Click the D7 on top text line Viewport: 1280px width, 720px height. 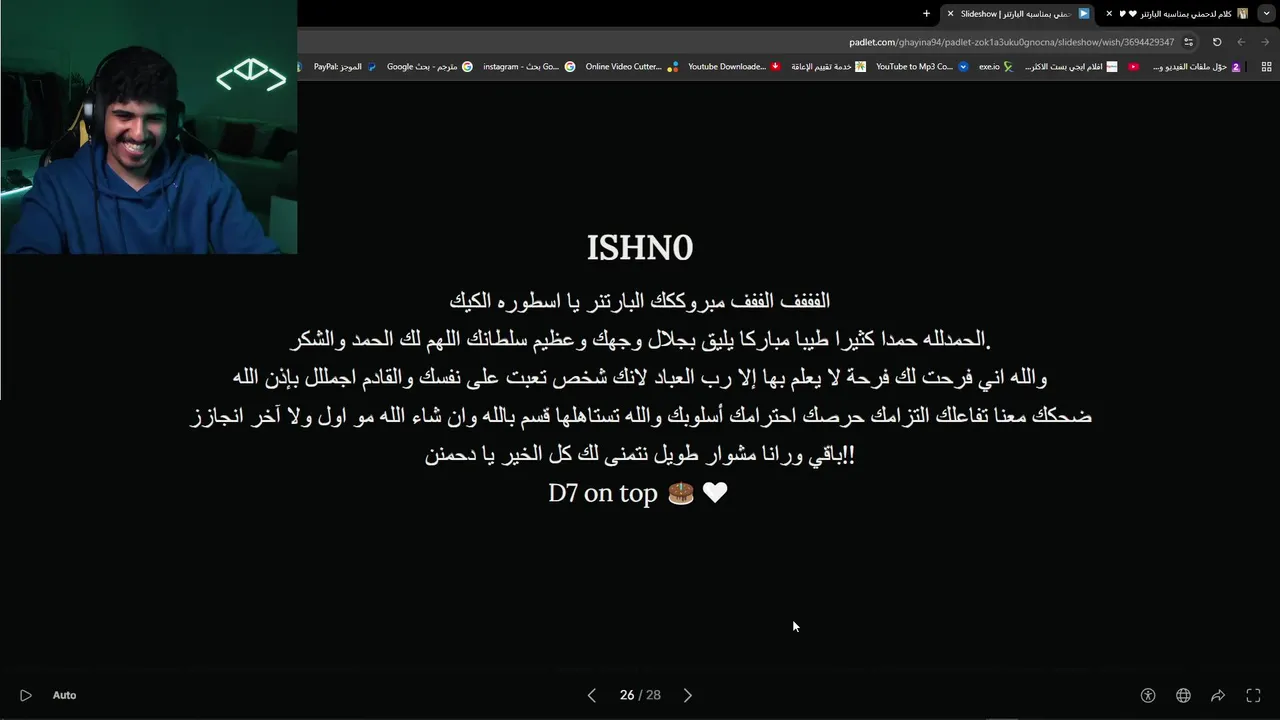603,493
